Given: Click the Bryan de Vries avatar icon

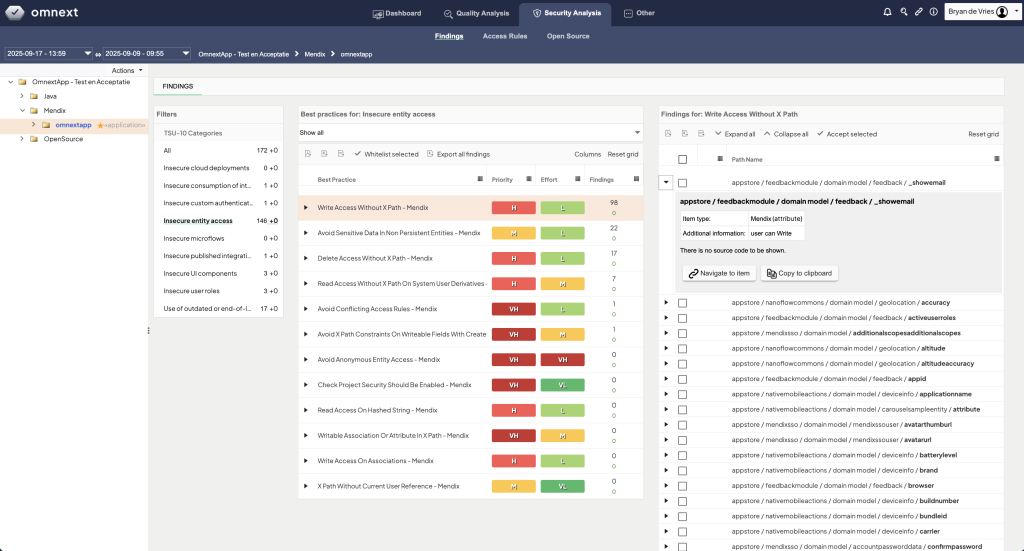Looking at the screenshot, I should point(1002,12).
